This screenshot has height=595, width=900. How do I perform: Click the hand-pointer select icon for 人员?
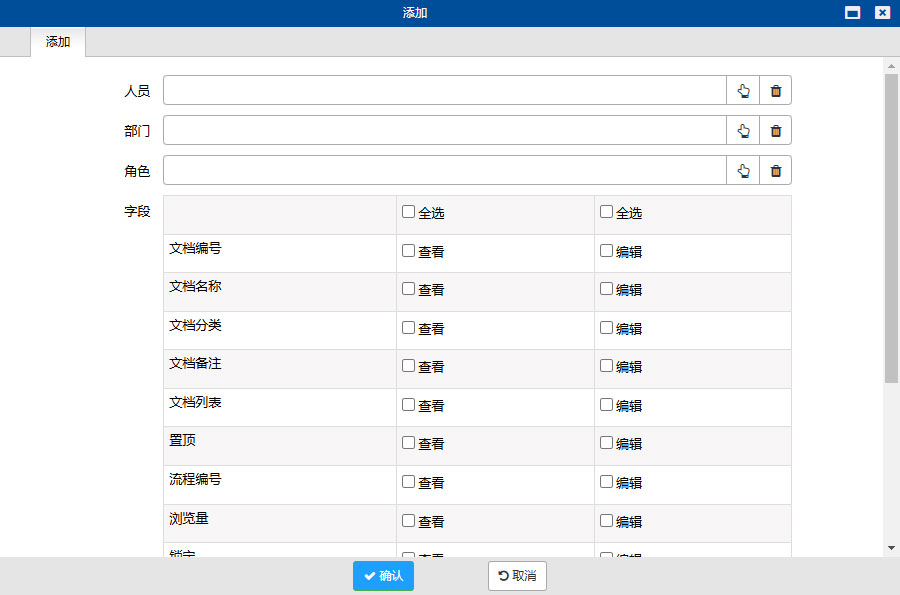(x=743, y=91)
